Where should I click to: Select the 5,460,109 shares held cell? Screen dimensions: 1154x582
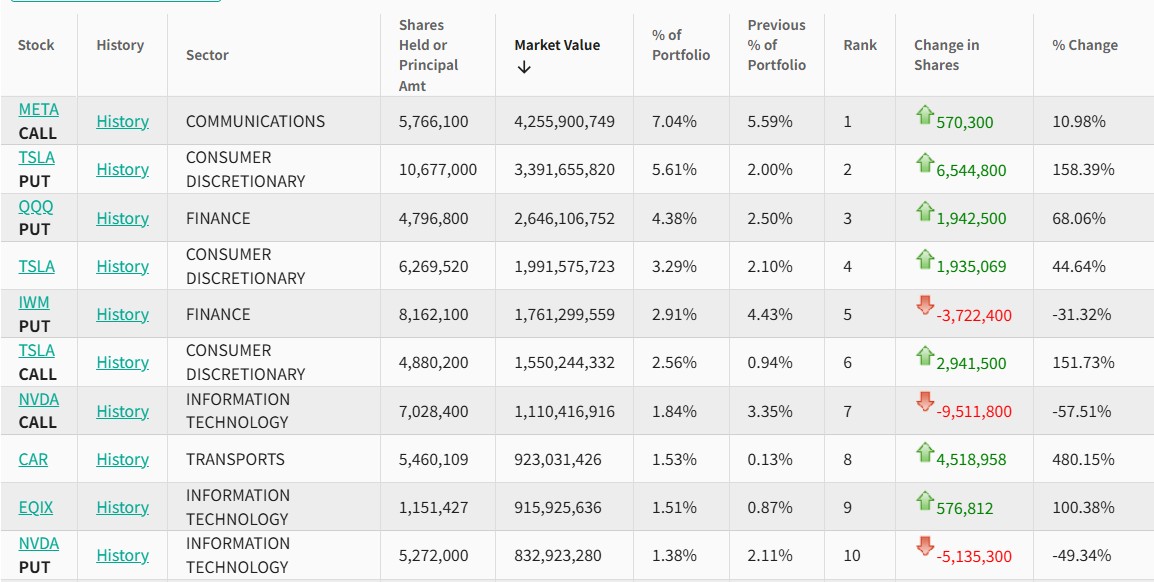pos(433,459)
